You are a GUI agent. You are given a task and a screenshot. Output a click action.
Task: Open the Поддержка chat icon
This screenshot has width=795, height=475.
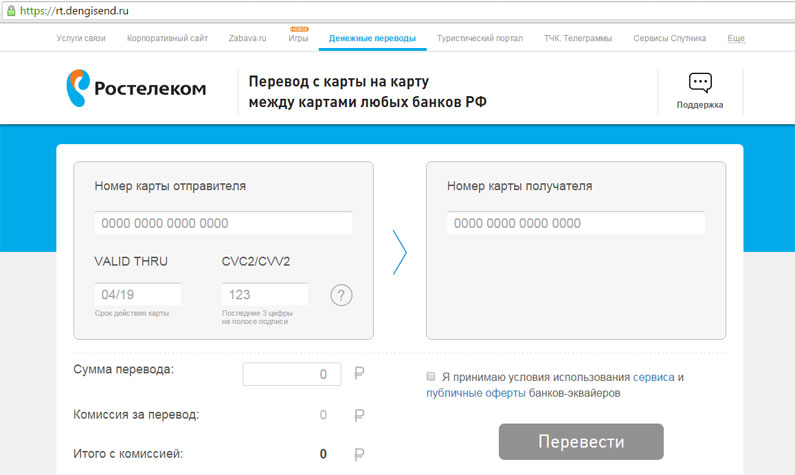pyautogui.click(x=699, y=84)
